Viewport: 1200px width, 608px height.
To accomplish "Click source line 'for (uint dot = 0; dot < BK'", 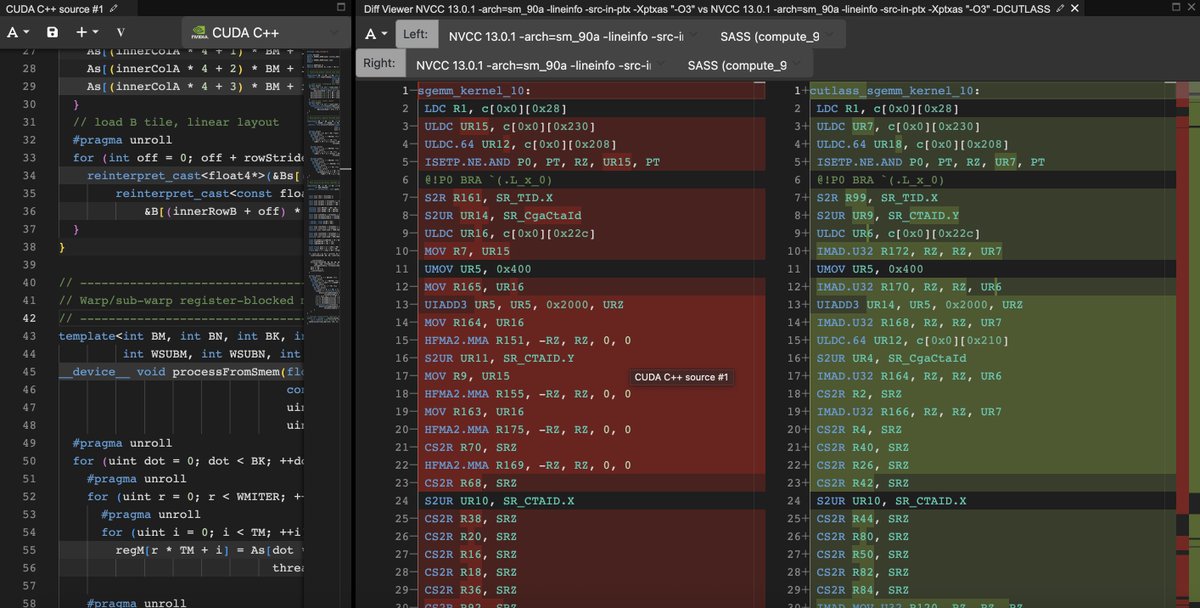I will pyautogui.click(x=187, y=461).
